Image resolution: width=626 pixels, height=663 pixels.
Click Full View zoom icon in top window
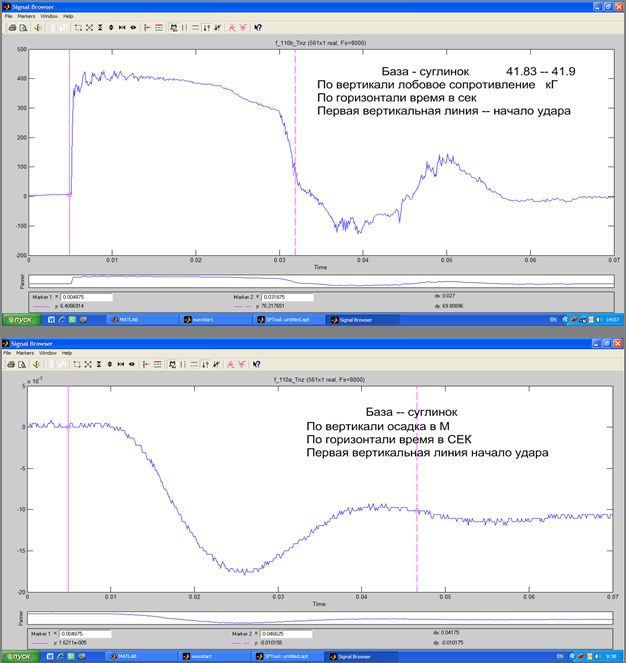88,28
